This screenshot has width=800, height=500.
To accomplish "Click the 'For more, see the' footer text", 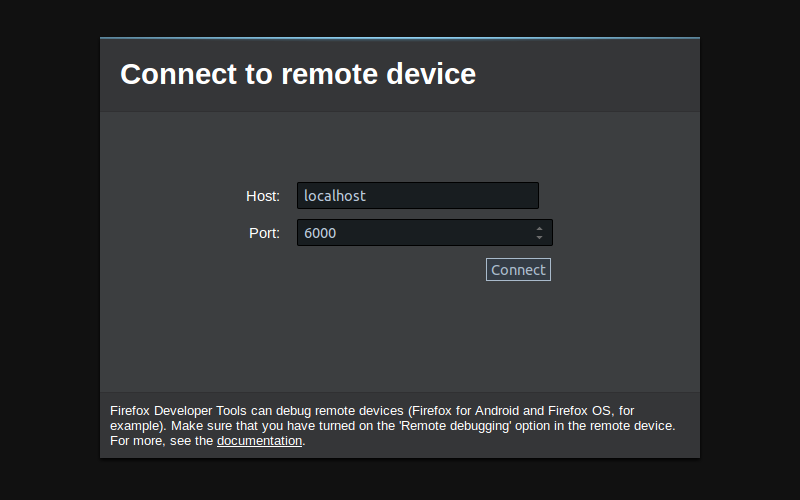I will click(x=161, y=441).
